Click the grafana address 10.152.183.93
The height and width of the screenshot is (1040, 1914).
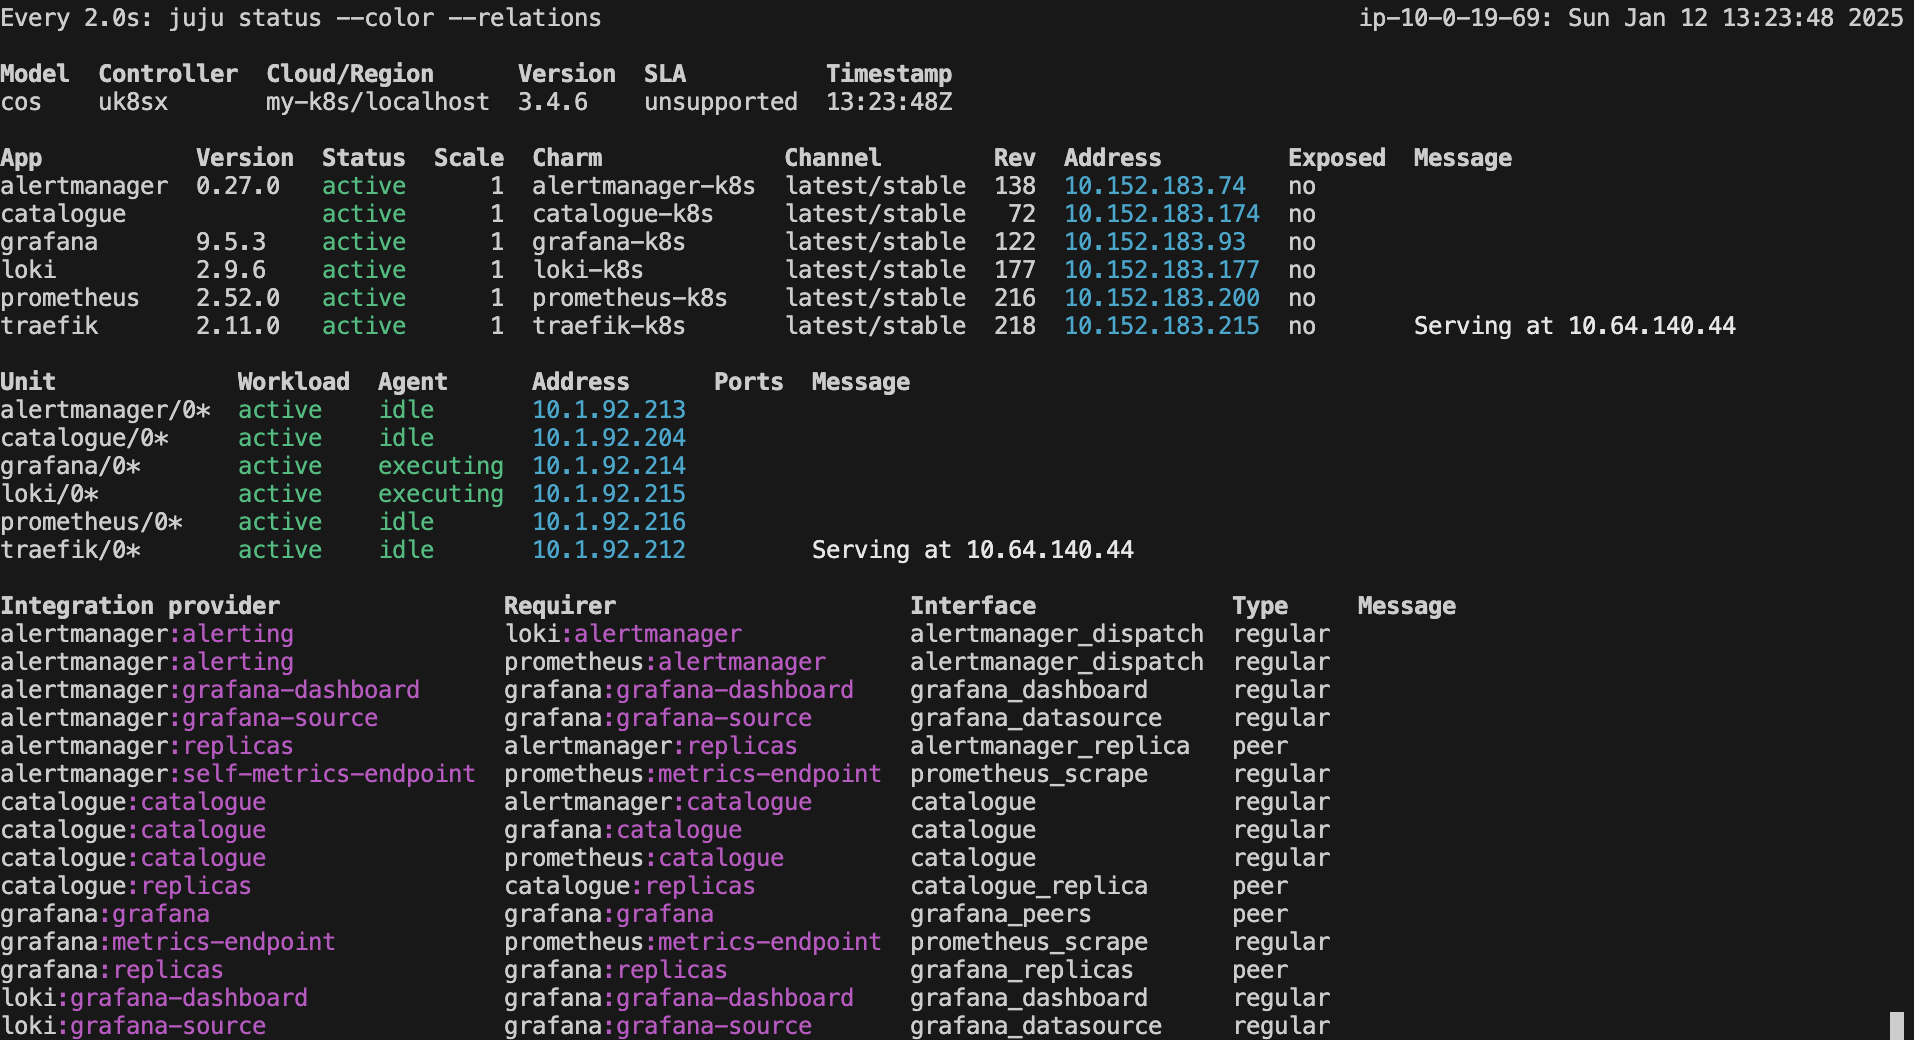(1155, 242)
